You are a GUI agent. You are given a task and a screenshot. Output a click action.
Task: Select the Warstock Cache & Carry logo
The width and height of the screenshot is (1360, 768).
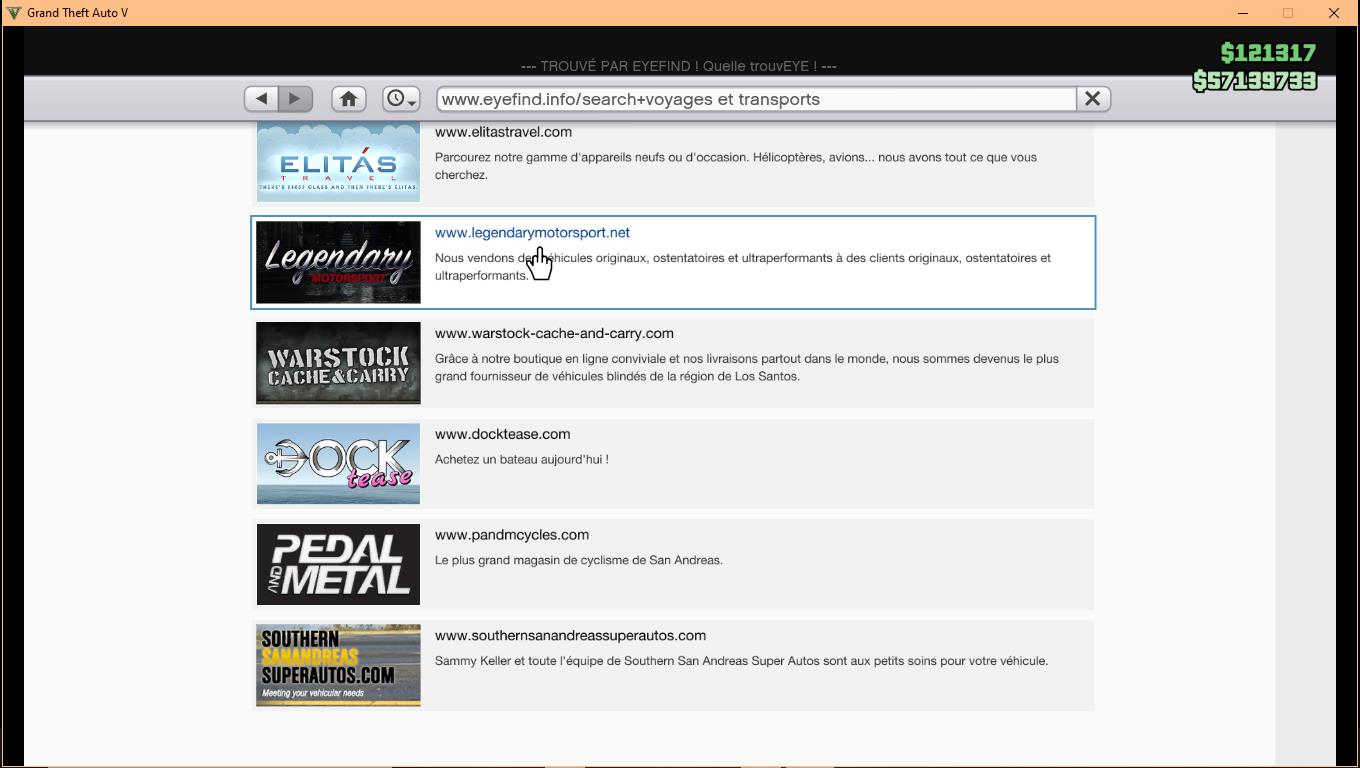click(x=338, y=363)
